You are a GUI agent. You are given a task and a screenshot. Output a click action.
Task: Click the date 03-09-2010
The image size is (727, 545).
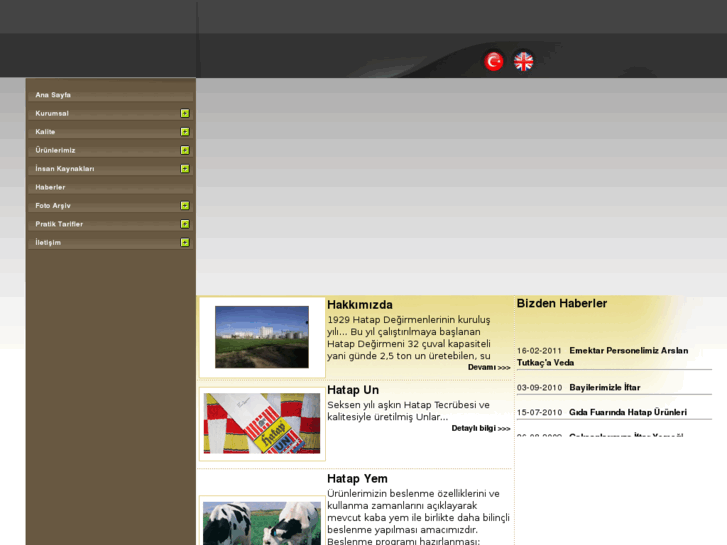[539, 388]
